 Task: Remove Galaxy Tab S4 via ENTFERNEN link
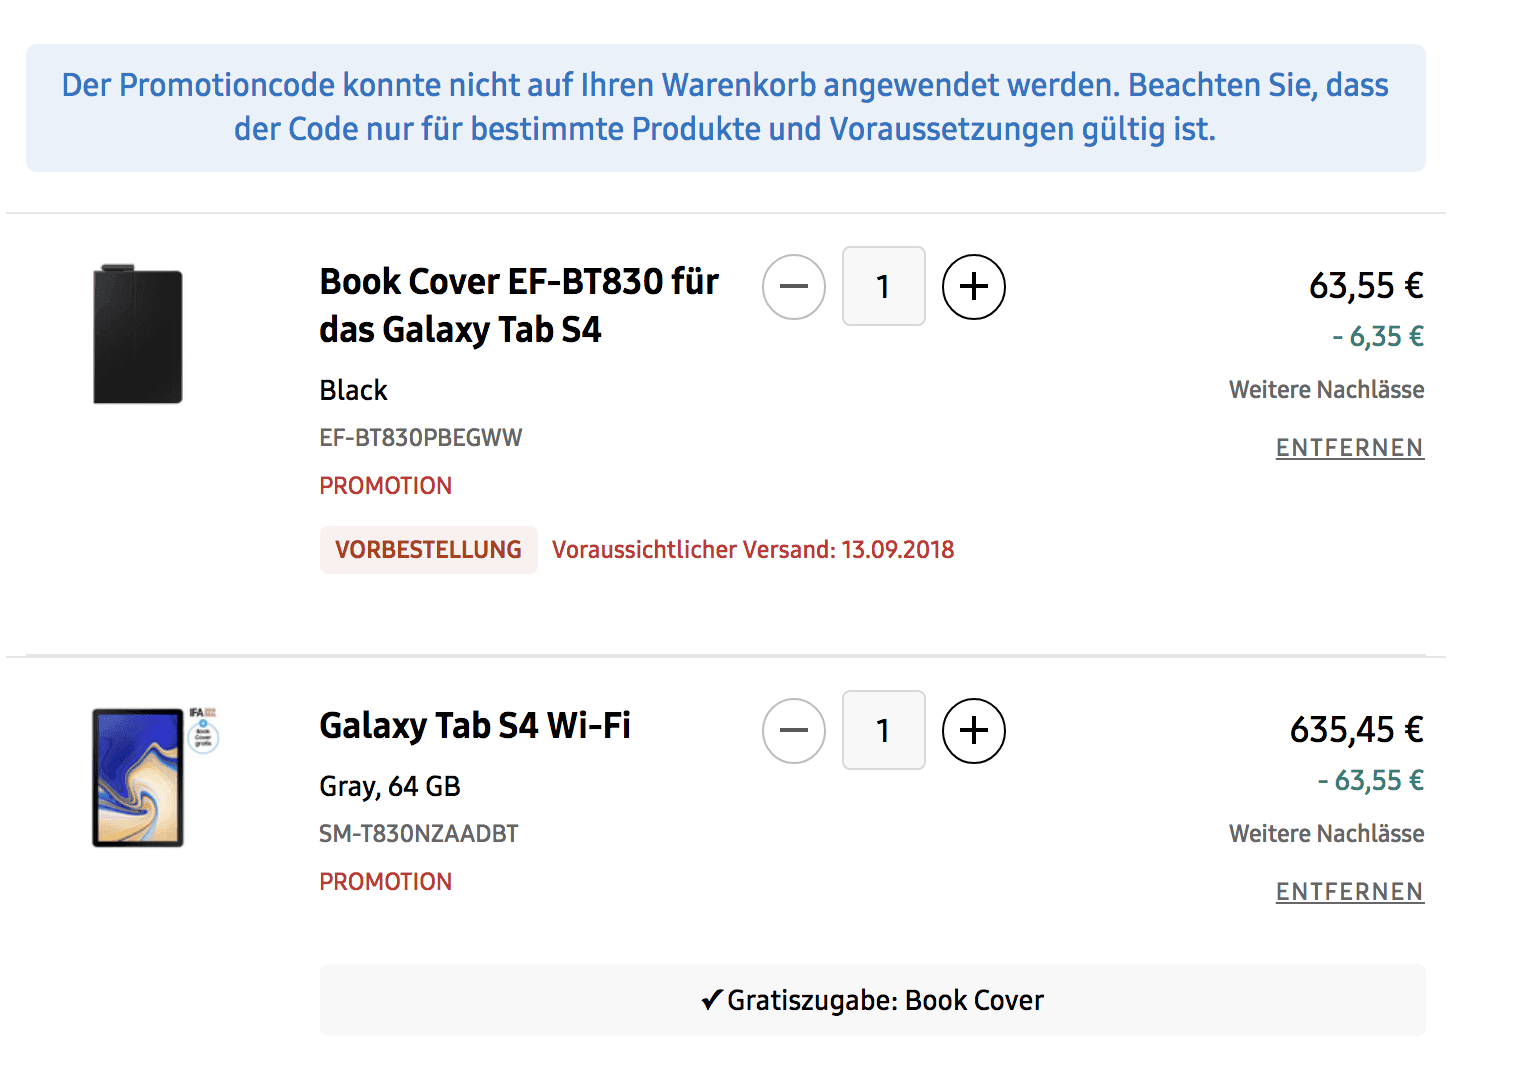(1350, 892)
